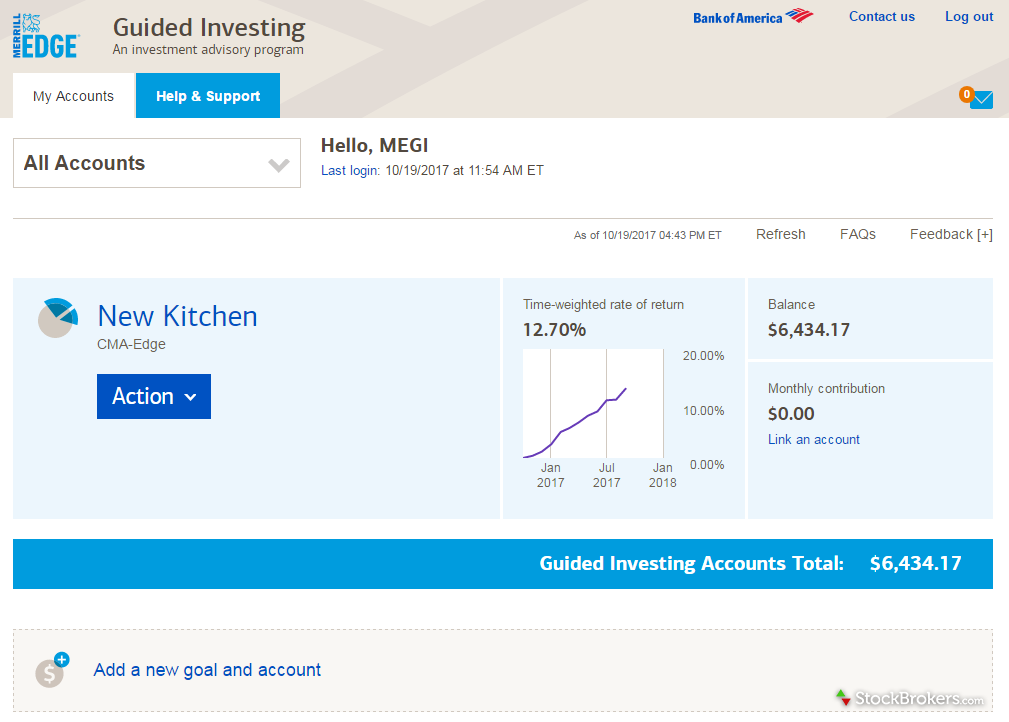Open the New Kitchen account
Screen dimensions: 1009x722
coord(176,316)
